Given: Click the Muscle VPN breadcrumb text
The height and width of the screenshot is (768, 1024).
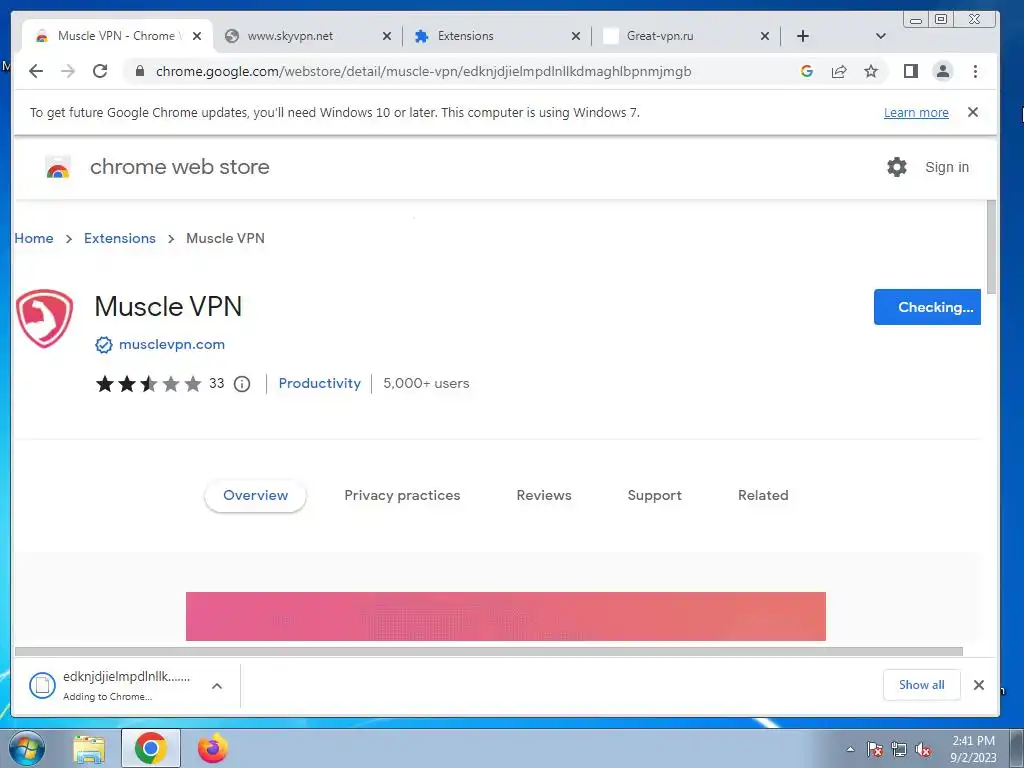Looking at the screenshot, I should point(225,238).
